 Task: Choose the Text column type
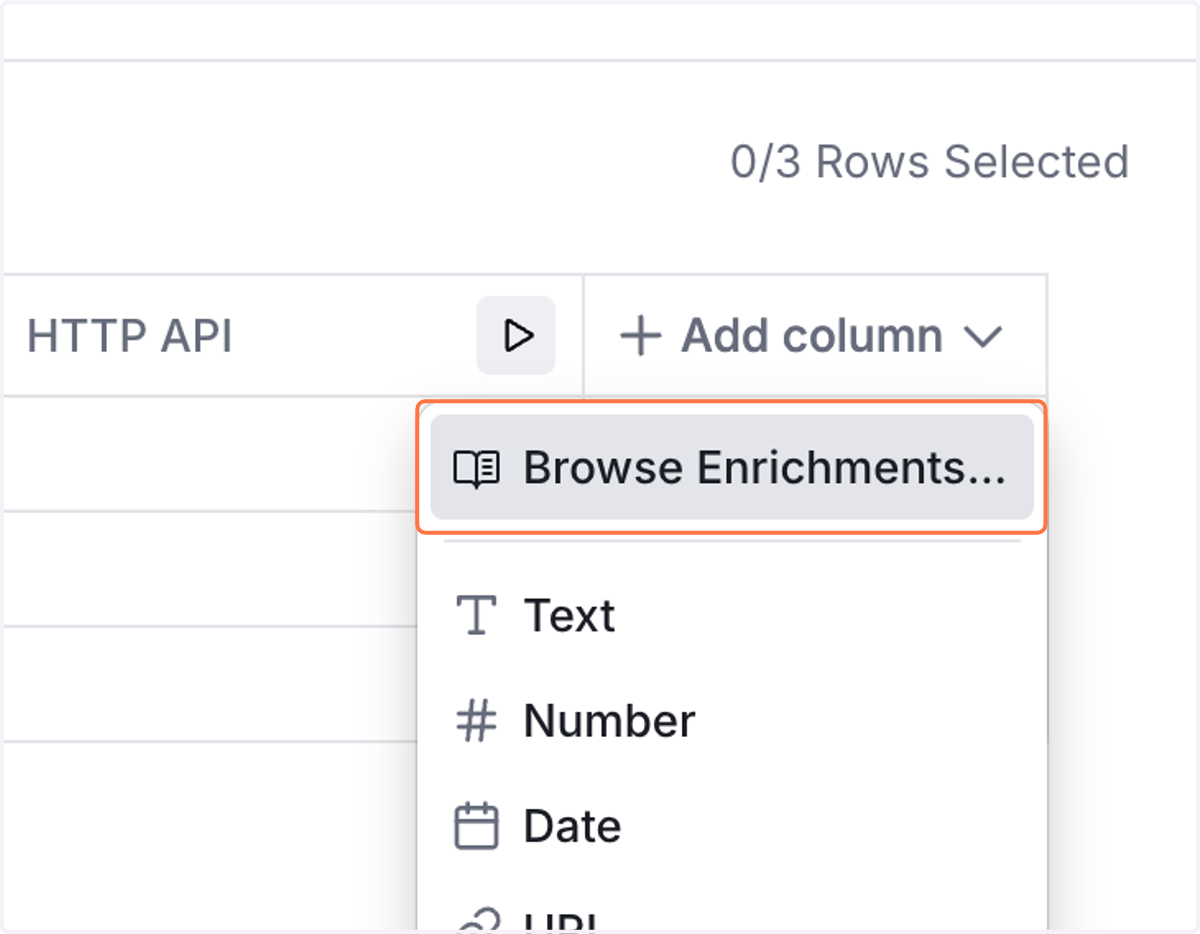point(732,615)
